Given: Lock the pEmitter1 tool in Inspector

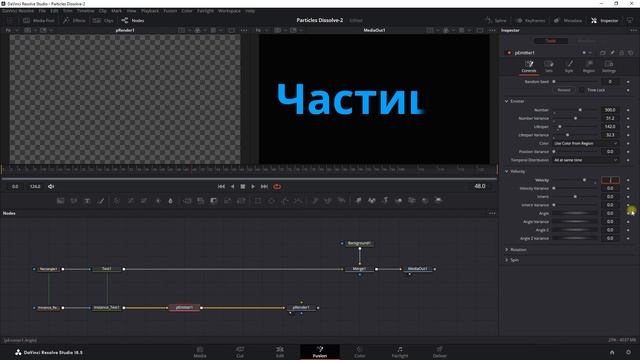Looking at the screenshot, I should [x=622, y=53].
